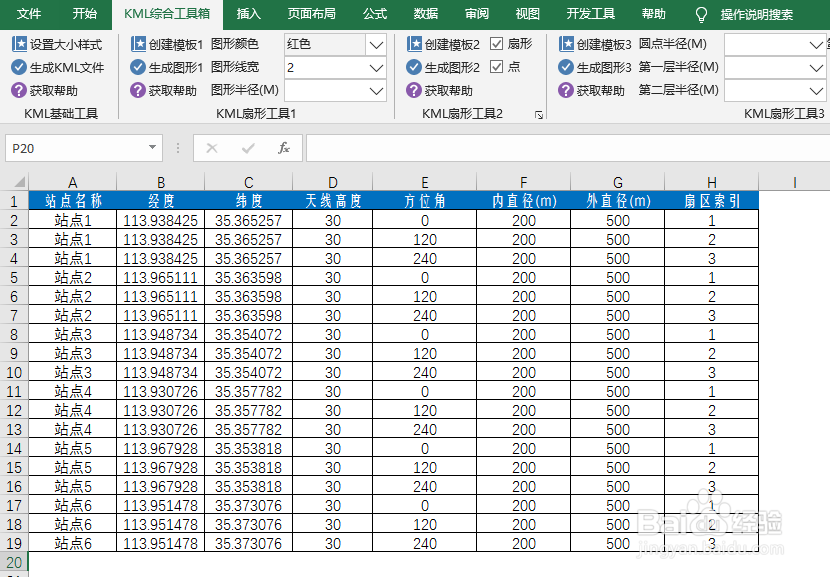Switch to the 数据 ribbon tab
The height and width of the screenshot is (577, 830).
[x=424, y=14]
